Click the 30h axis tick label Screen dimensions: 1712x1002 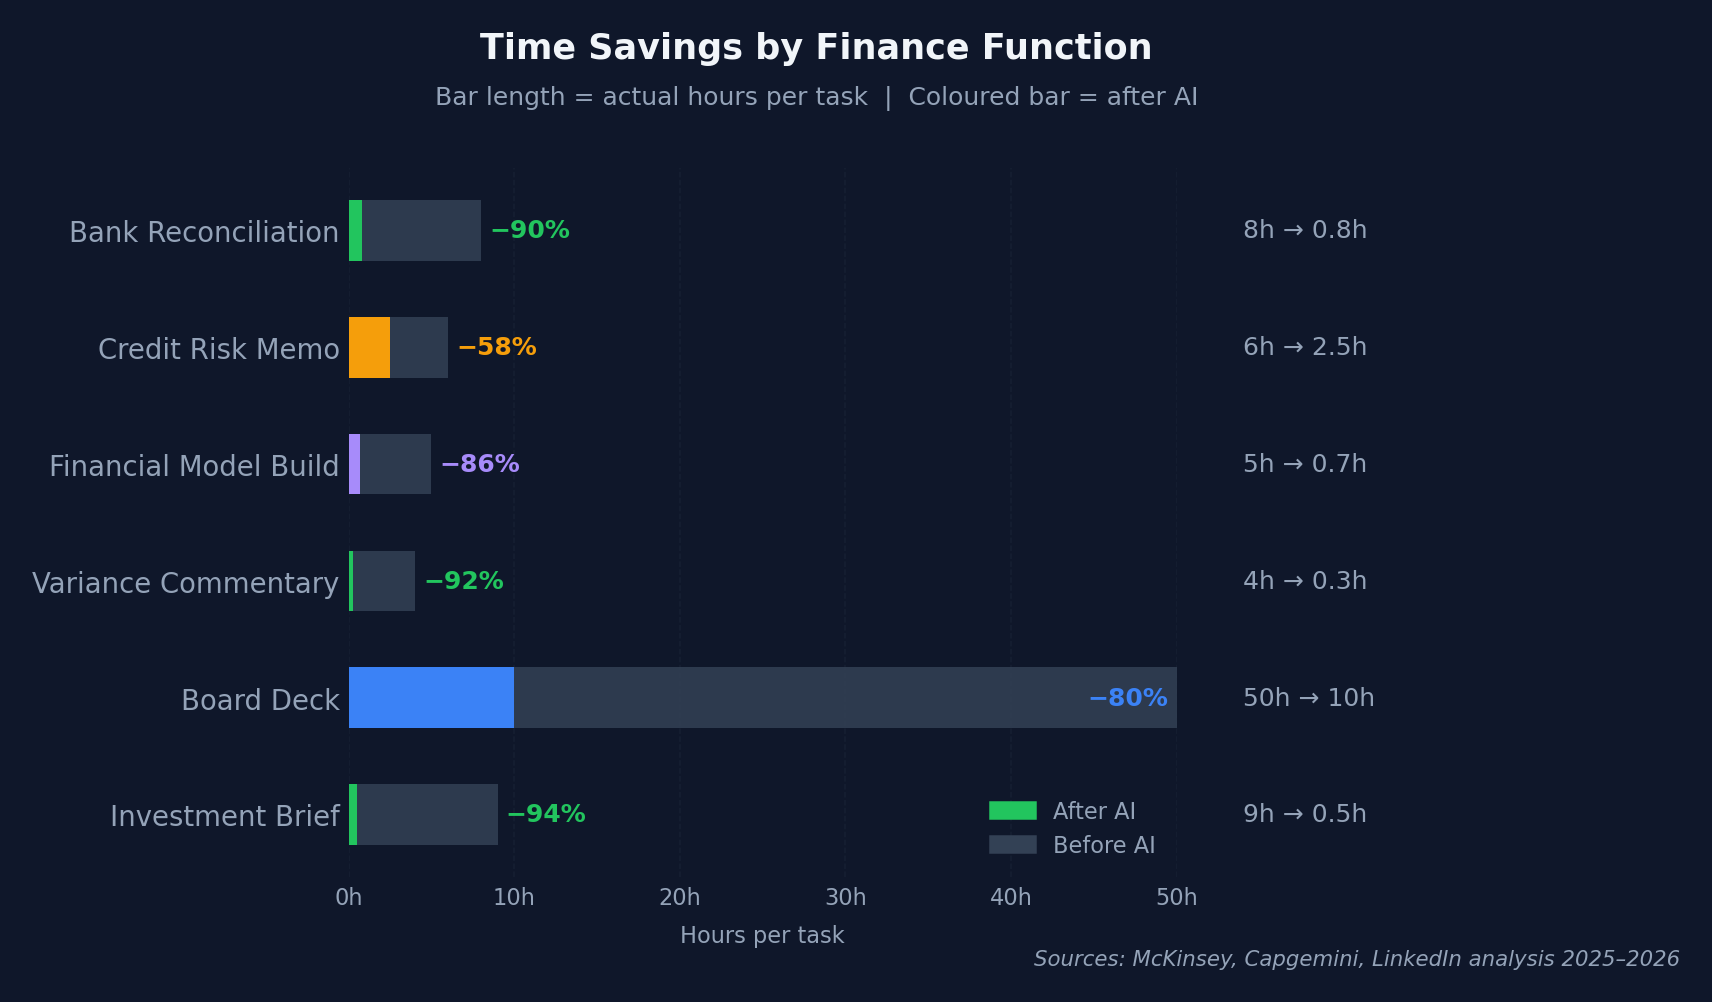[845, 897]
